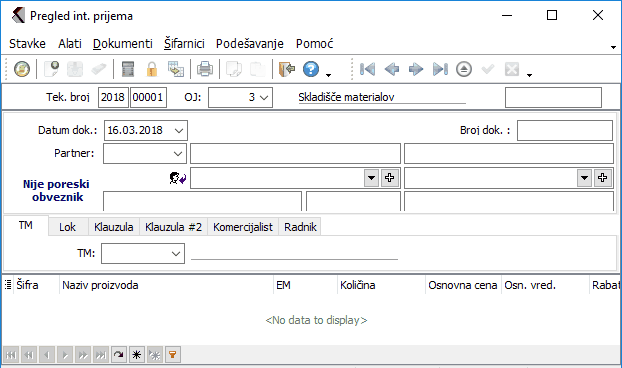This screenshot has height=368, width=622.
Task: Open the Dokumenti menu
Action: [x=123, y=43]
